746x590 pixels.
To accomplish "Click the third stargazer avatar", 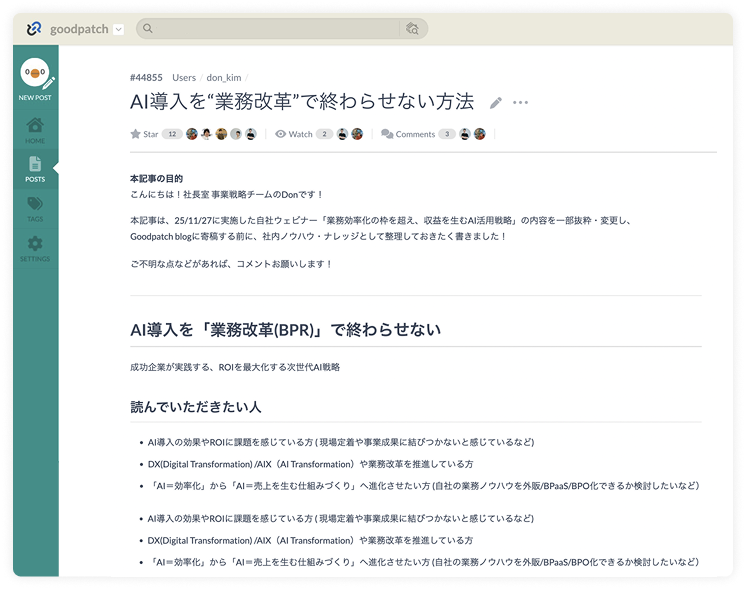I will click(x=221, y=134).
